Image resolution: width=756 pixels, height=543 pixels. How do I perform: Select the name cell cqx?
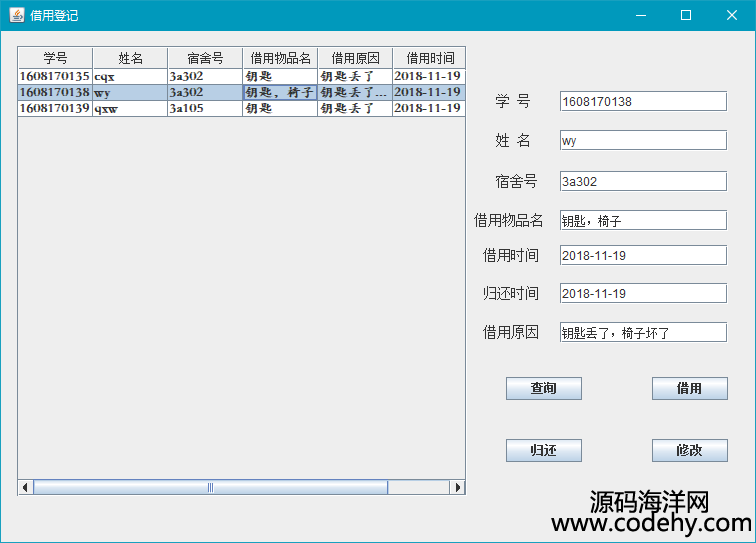[130, 76]
